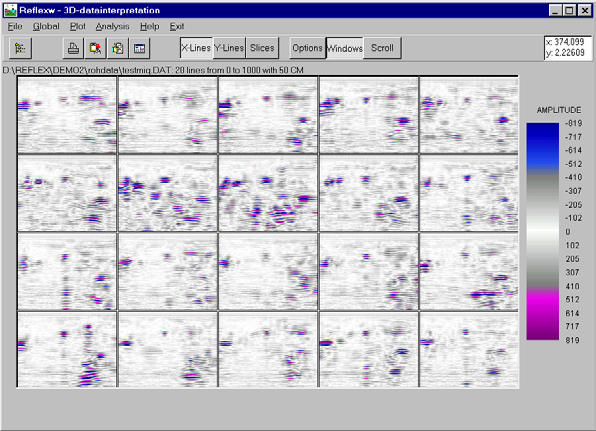Click the first radargram panel in top row

67,114
